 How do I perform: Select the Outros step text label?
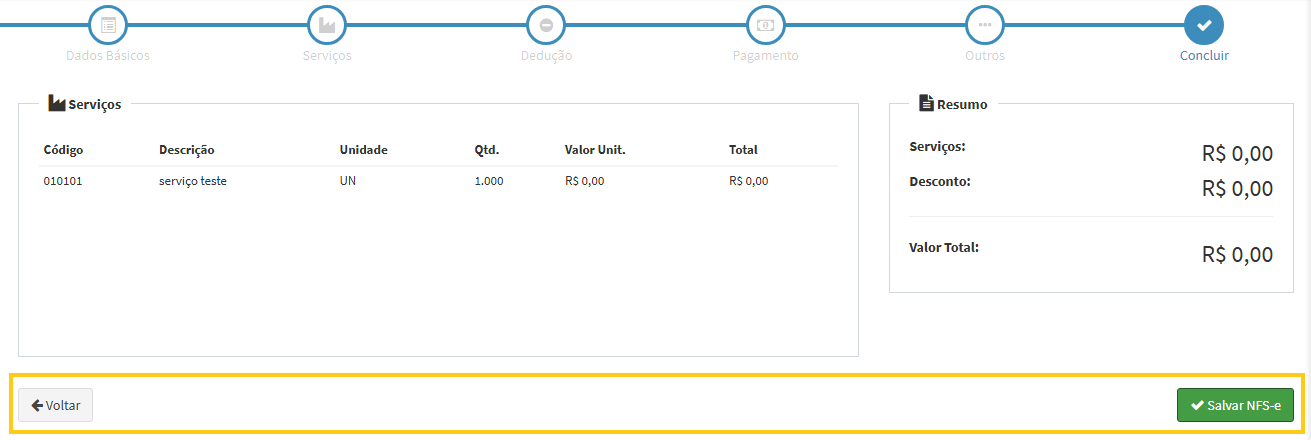[x=985, y=56]
